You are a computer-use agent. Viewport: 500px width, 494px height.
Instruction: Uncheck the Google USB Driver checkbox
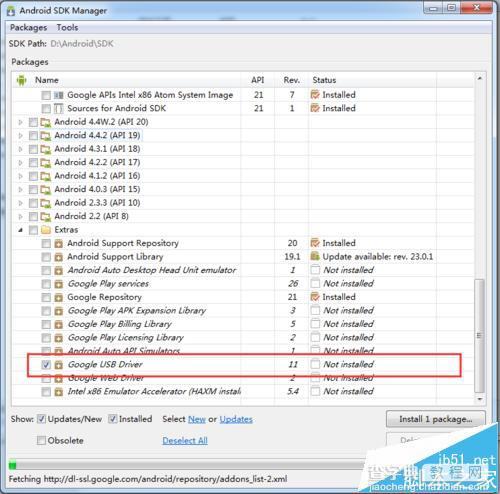click(46, 365)
